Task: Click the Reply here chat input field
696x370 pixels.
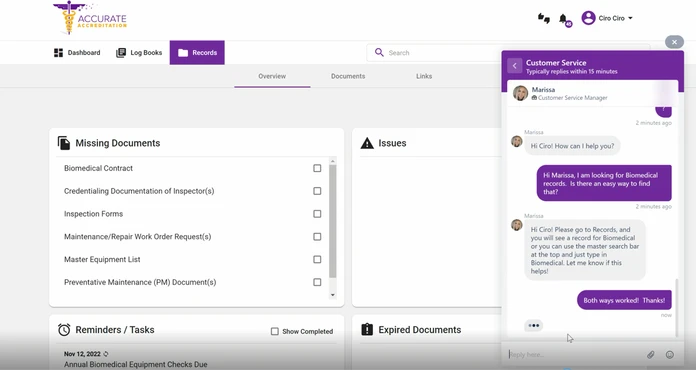Action: point(574,354)
